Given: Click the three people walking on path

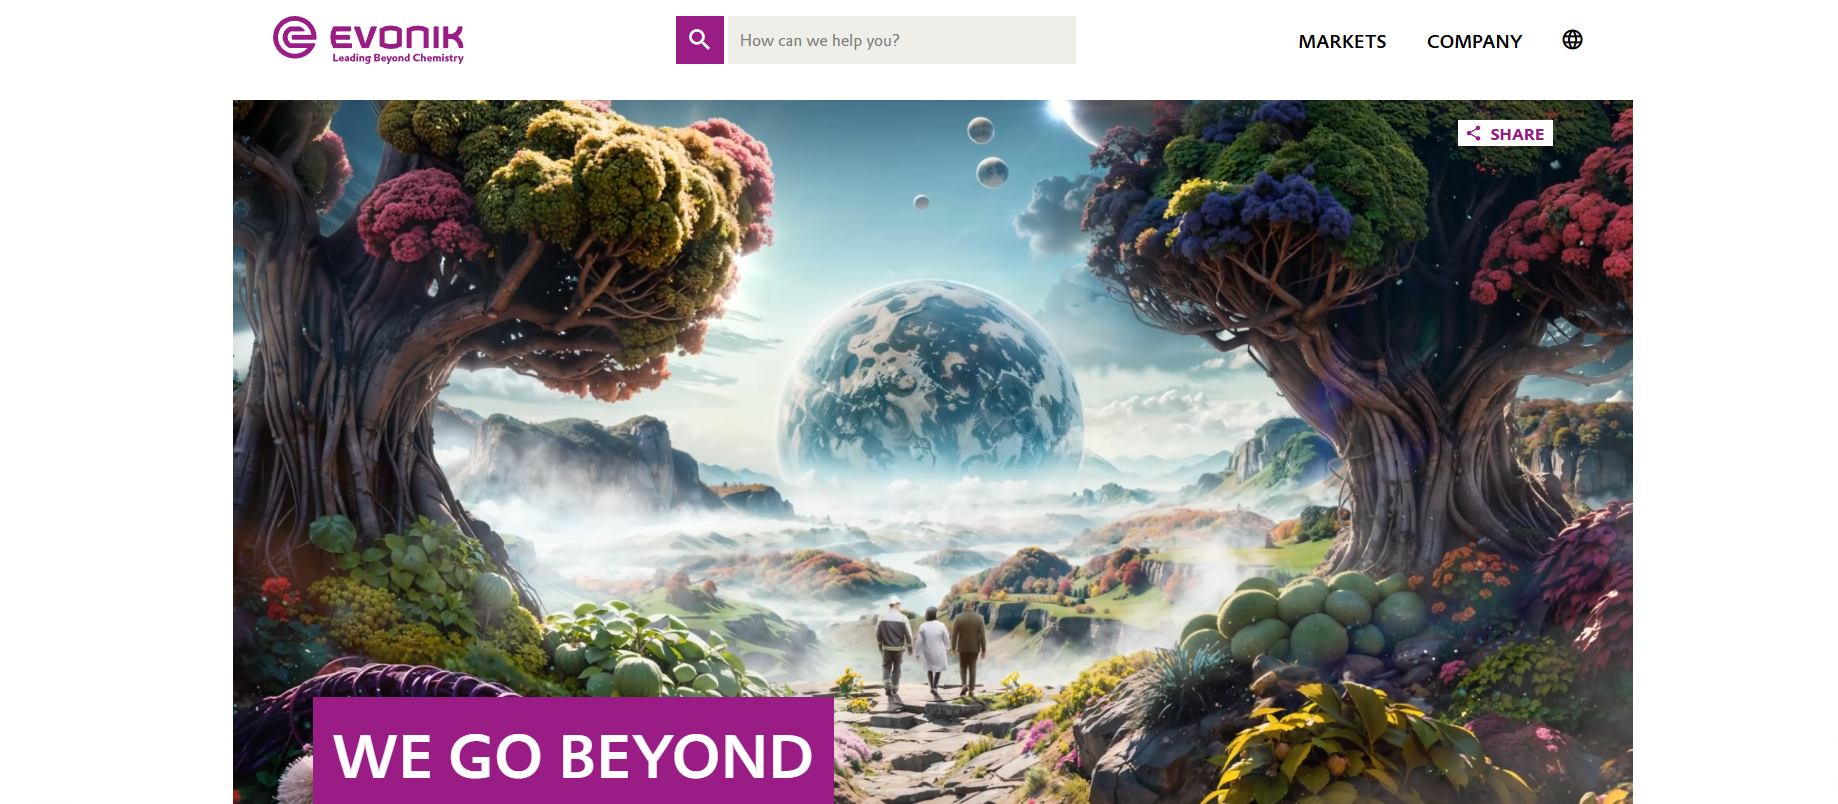Looking at the screenshot, I should point(932,645).
